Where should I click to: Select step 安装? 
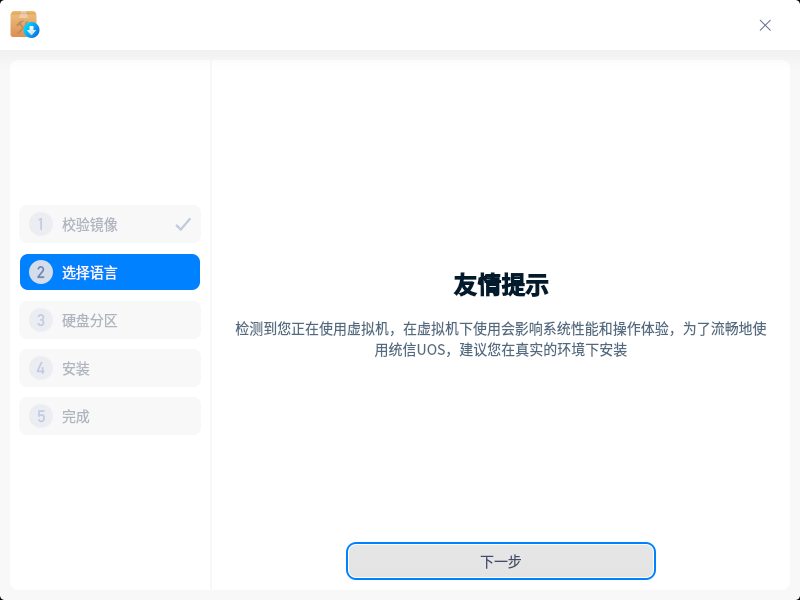[110, 368]
